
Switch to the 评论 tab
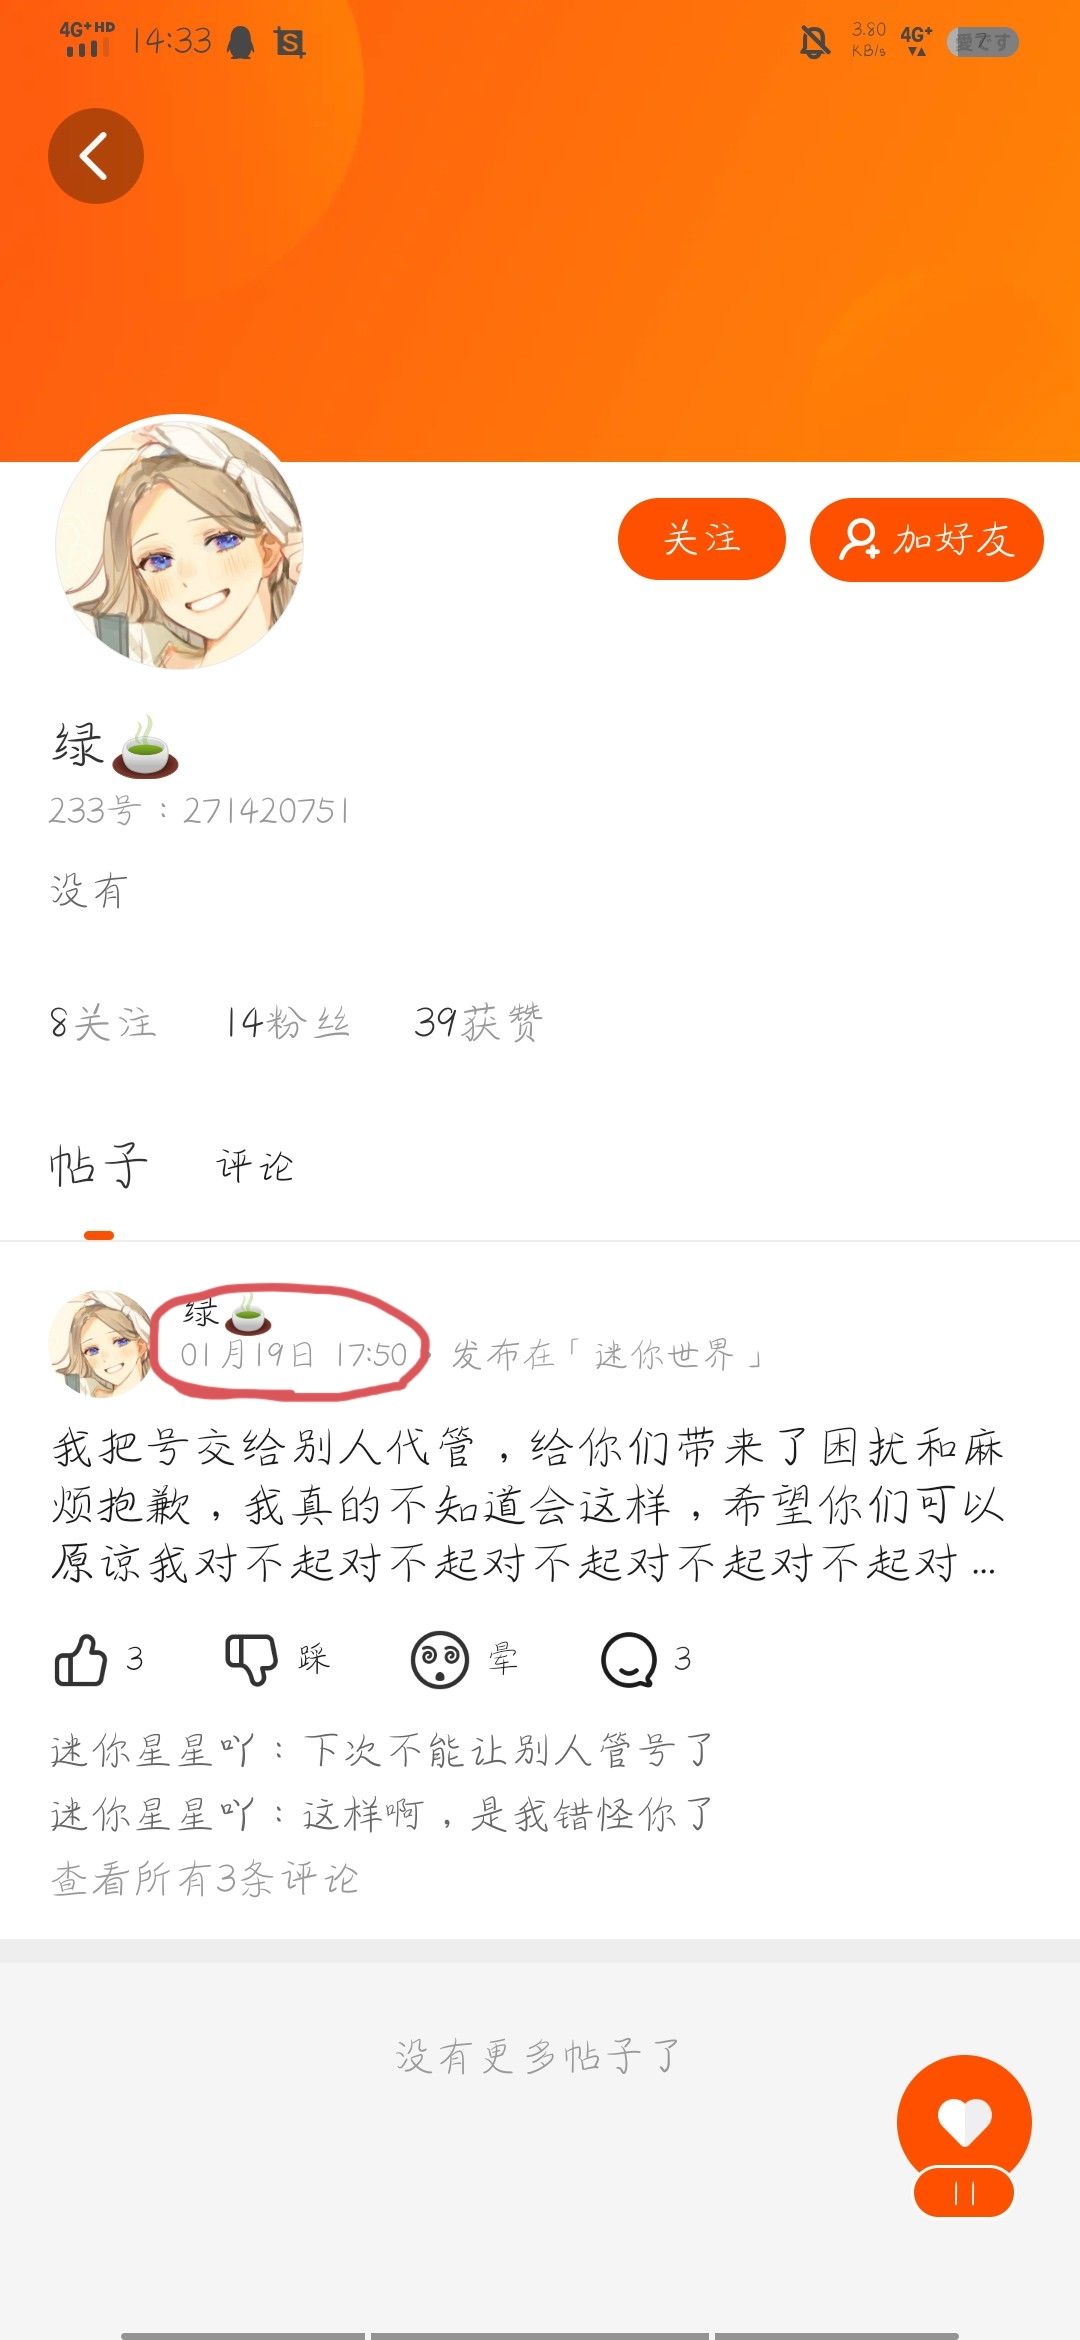click(255, 1166)
